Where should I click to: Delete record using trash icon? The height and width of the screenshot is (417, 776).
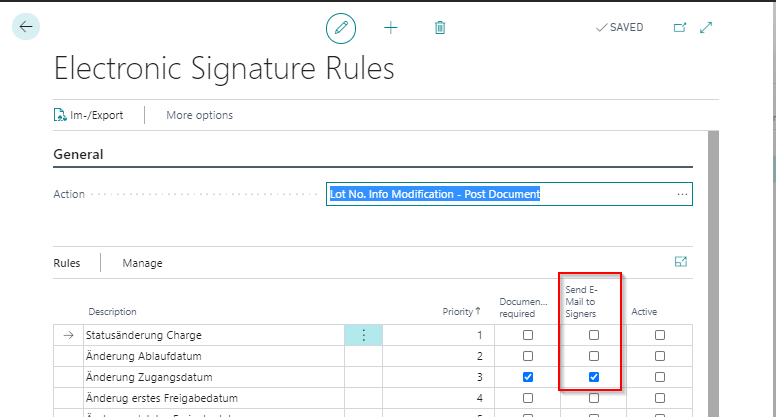click(x=440, y=28)
